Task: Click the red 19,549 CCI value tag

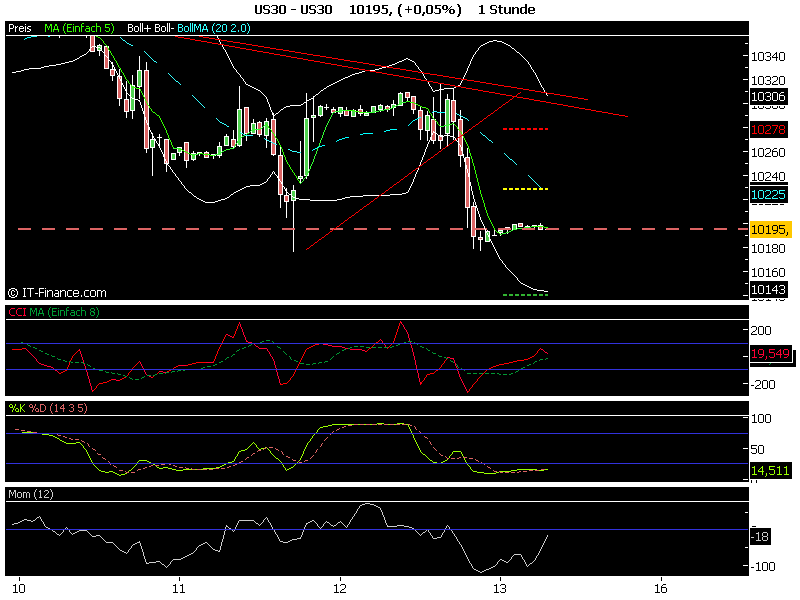Action: point(770,353)
